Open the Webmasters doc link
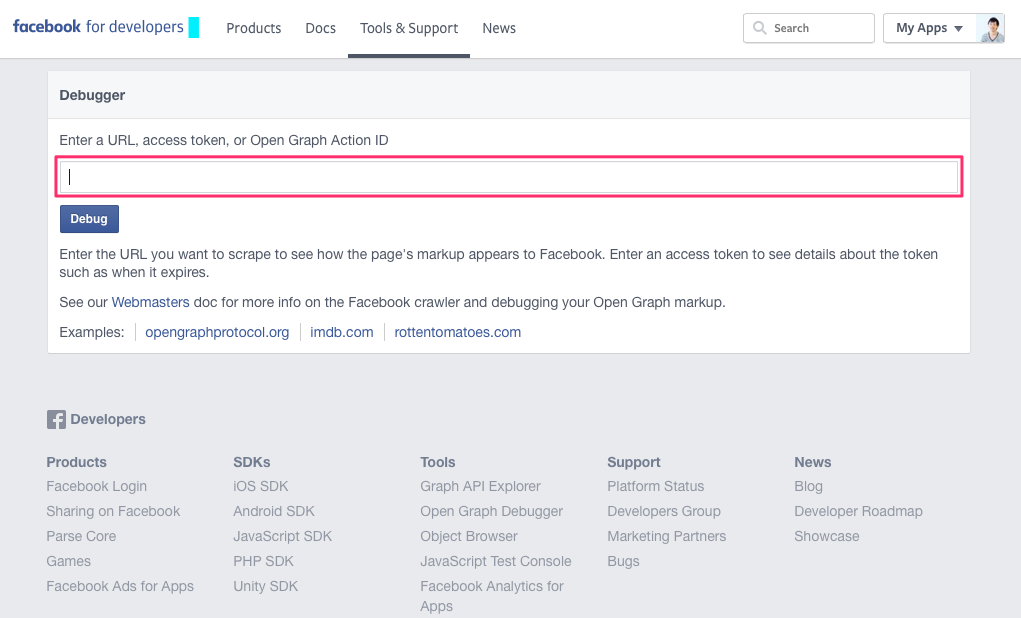 click(150, 302)
